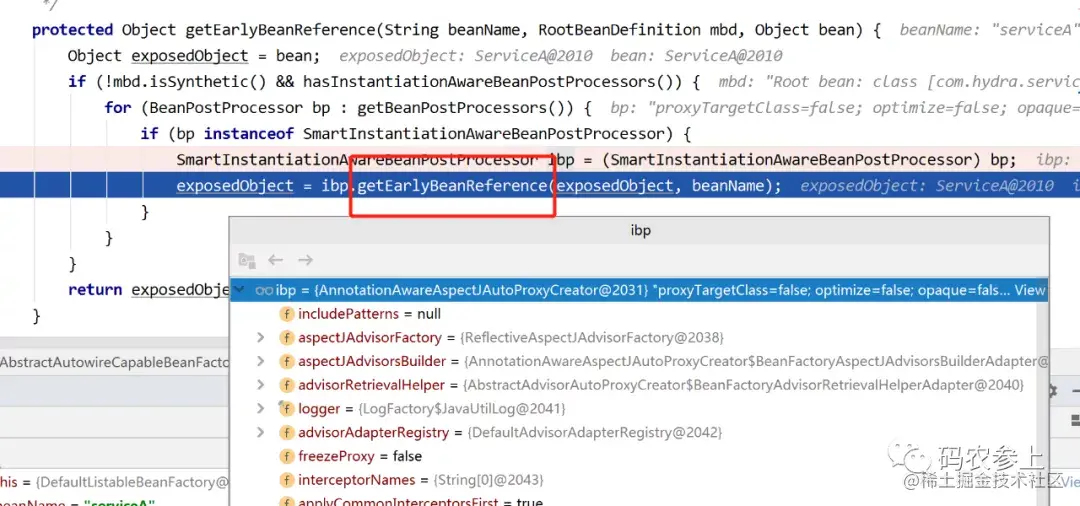Click the LogFactory$JavaUtilLog@2041 value
The width and height of the screenshot is (1080, 506).
[461, 409]
